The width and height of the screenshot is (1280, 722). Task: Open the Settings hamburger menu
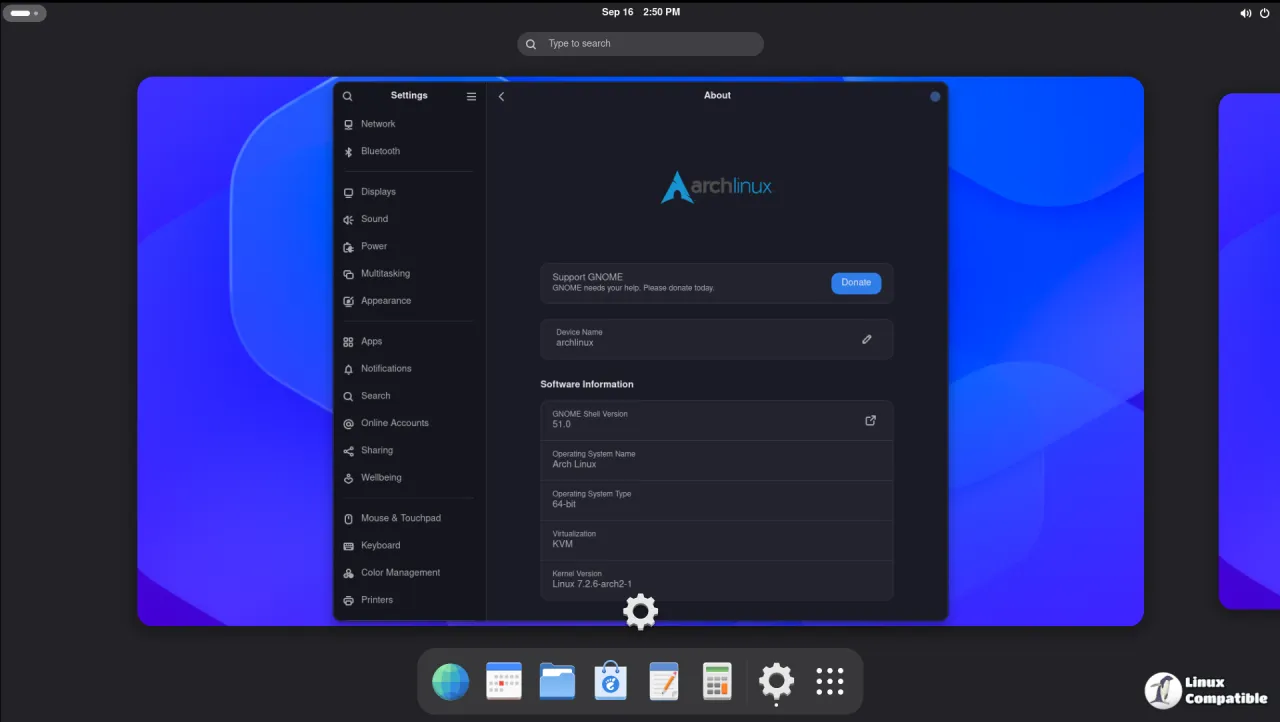[471, 96]
